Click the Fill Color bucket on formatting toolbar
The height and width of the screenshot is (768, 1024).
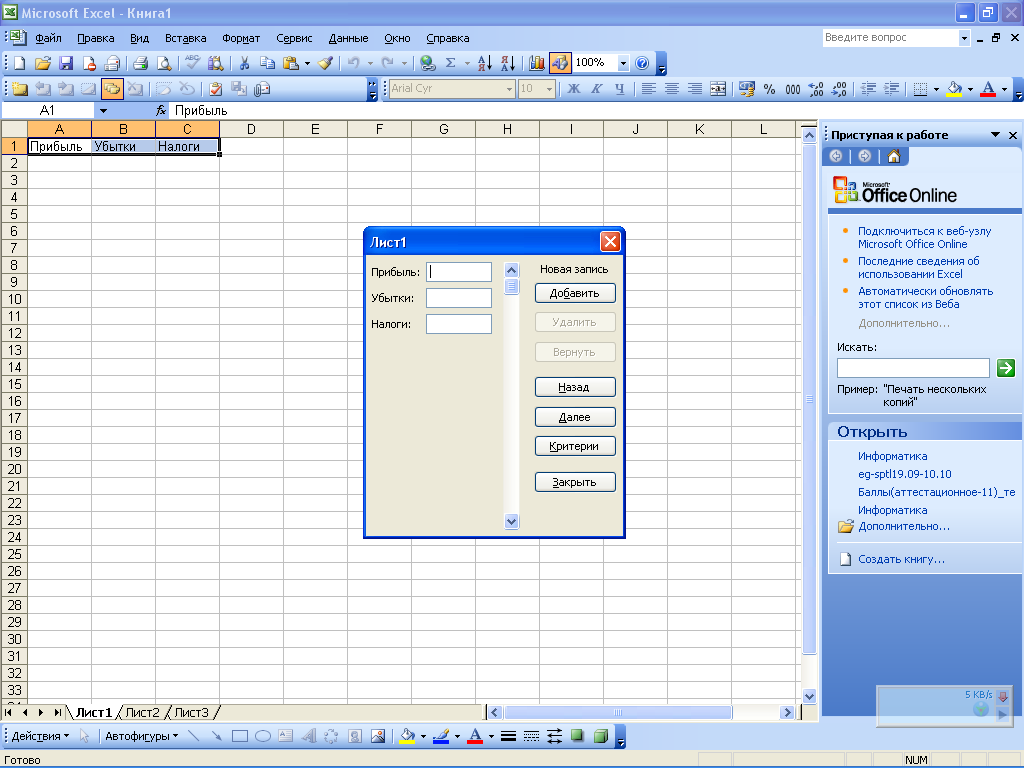point(954,89)
